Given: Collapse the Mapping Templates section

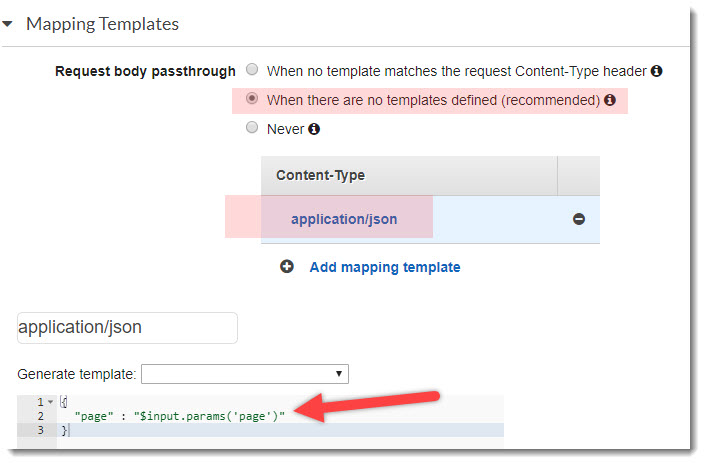Looking at the screenshot, I should (7, 24).
